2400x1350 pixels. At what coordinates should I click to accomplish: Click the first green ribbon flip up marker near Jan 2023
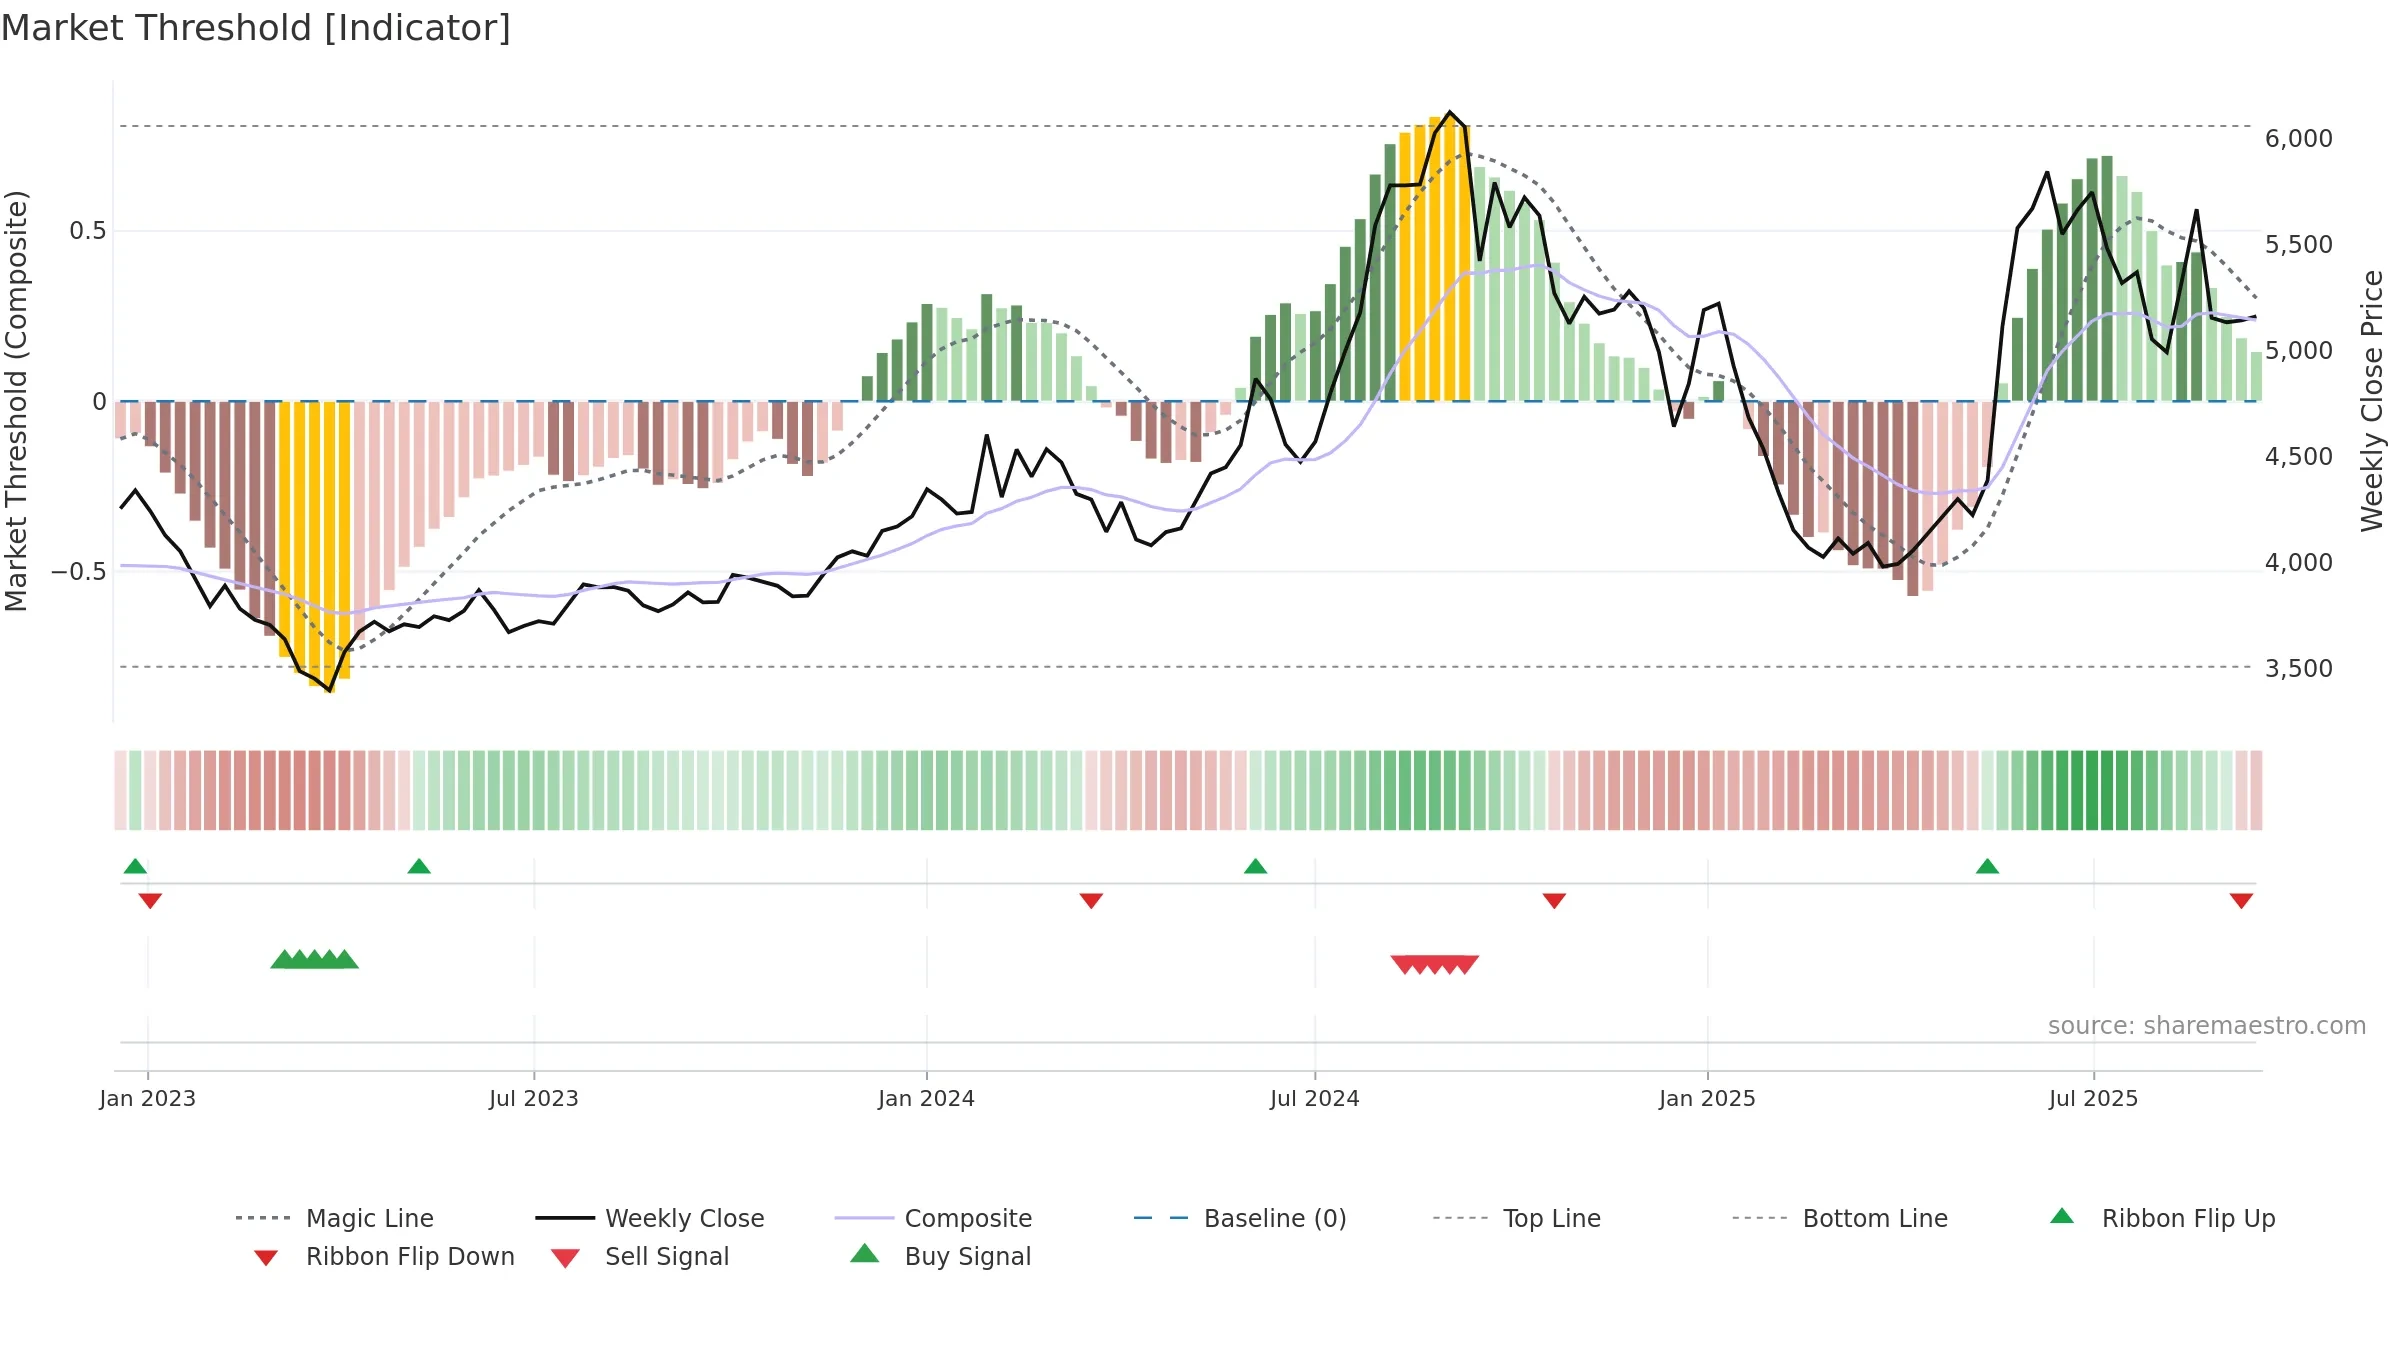pyautogui.click(x=135, y=866)
